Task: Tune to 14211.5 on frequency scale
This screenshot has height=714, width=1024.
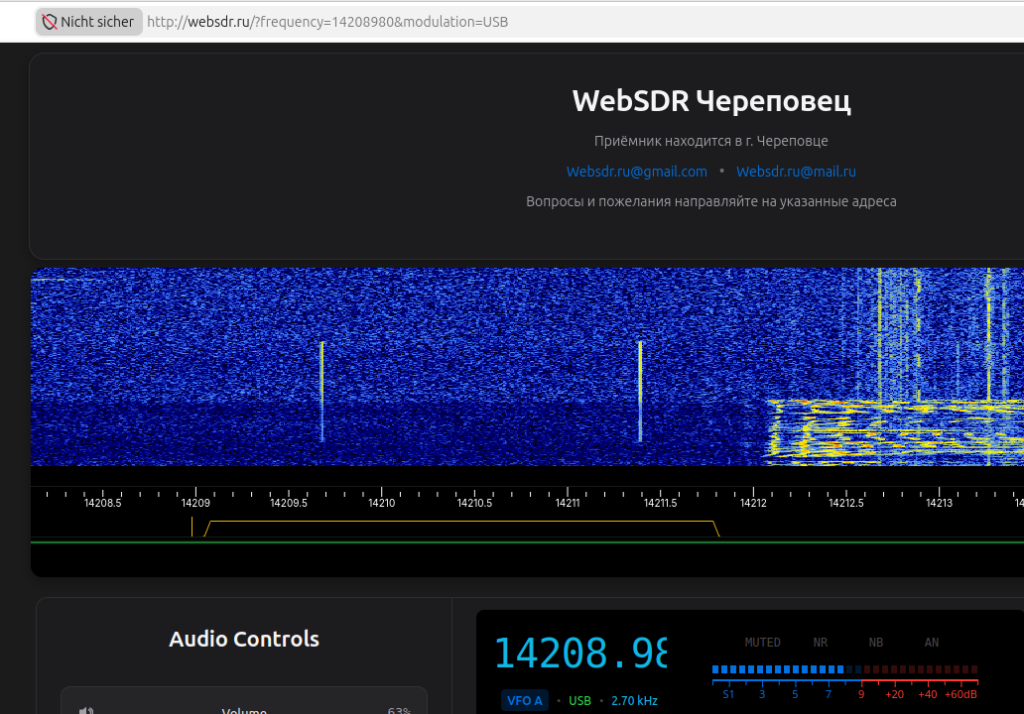Action: 660,503
